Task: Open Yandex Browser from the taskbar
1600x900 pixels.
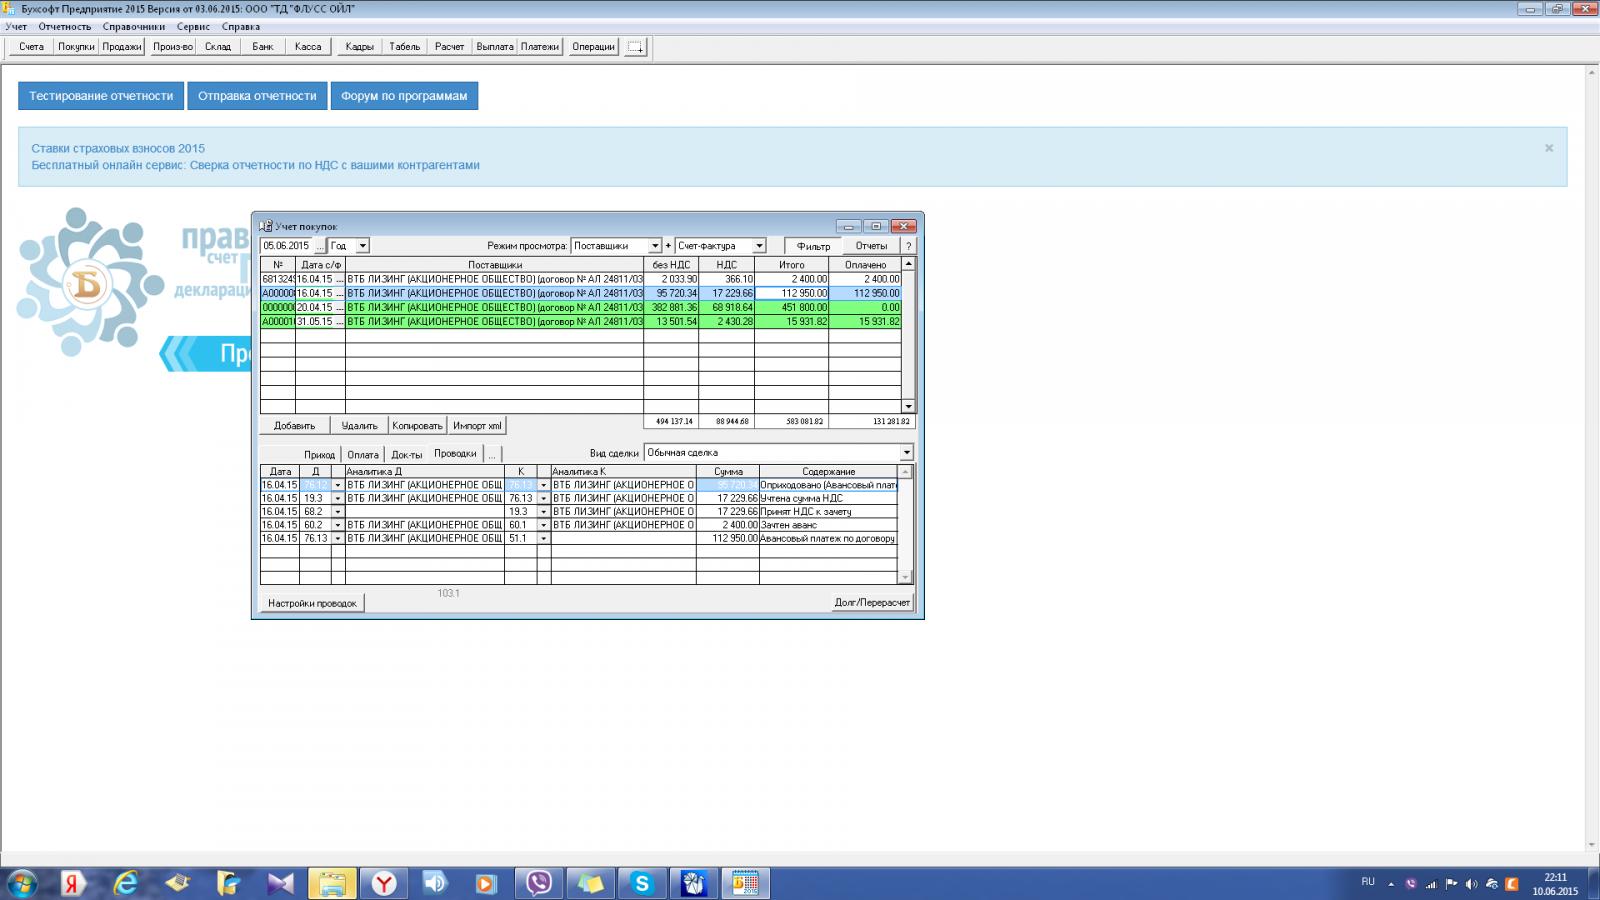Action: [384, 883]
